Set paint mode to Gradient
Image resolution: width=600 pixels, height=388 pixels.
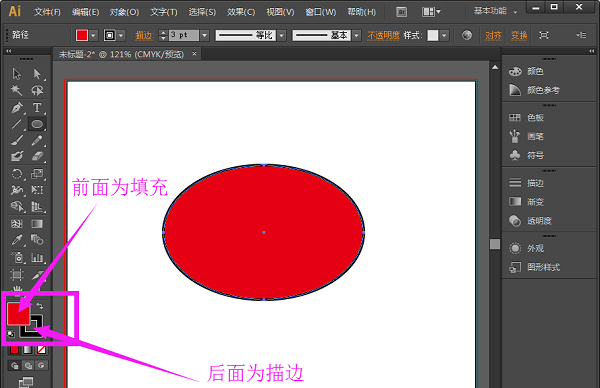pos(28,350)
